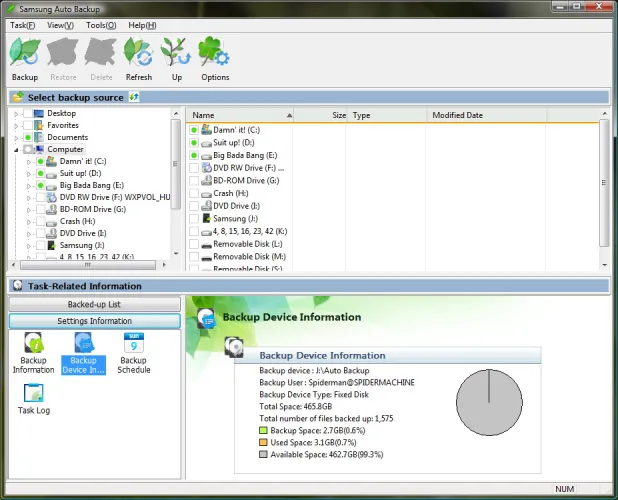Click the Favorites star folder icon in tree
618x500 pixels.
point(39,125)
